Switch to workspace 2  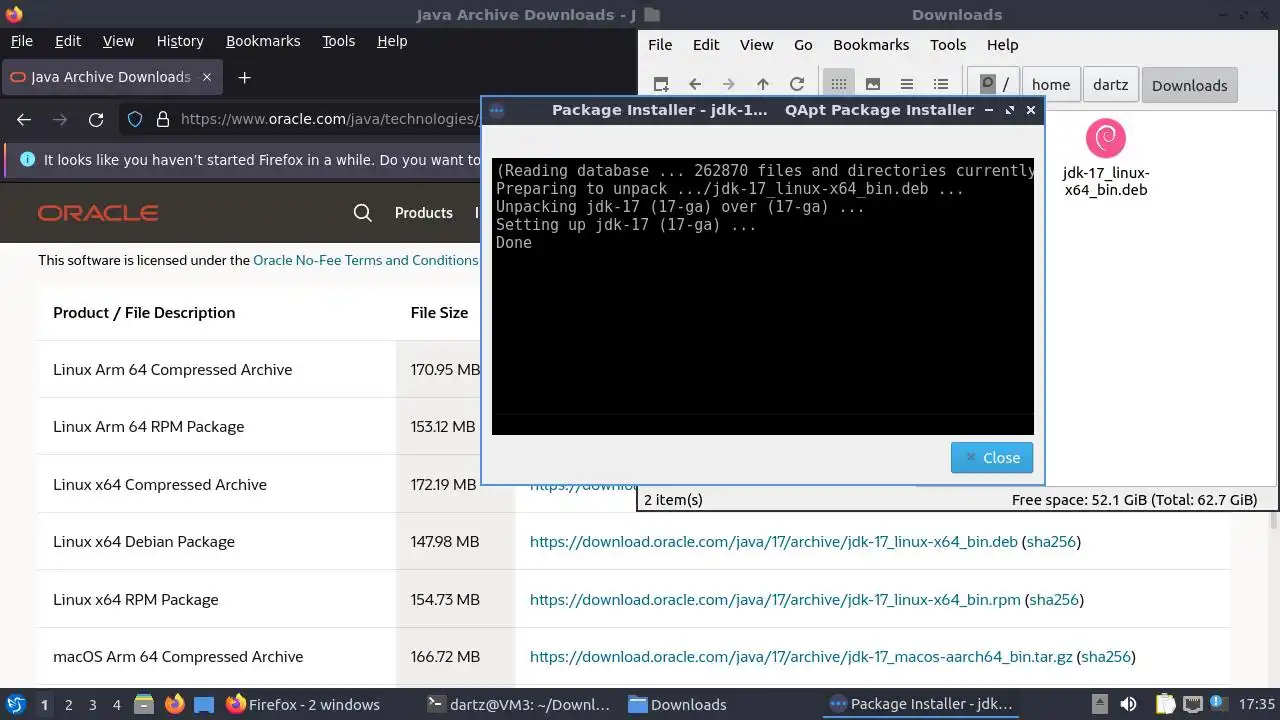click(68, 705)
